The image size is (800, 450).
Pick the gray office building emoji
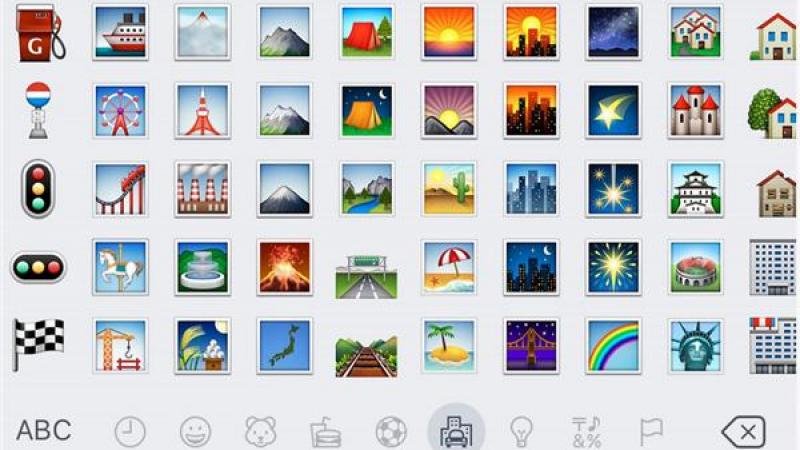pos(773,267)
